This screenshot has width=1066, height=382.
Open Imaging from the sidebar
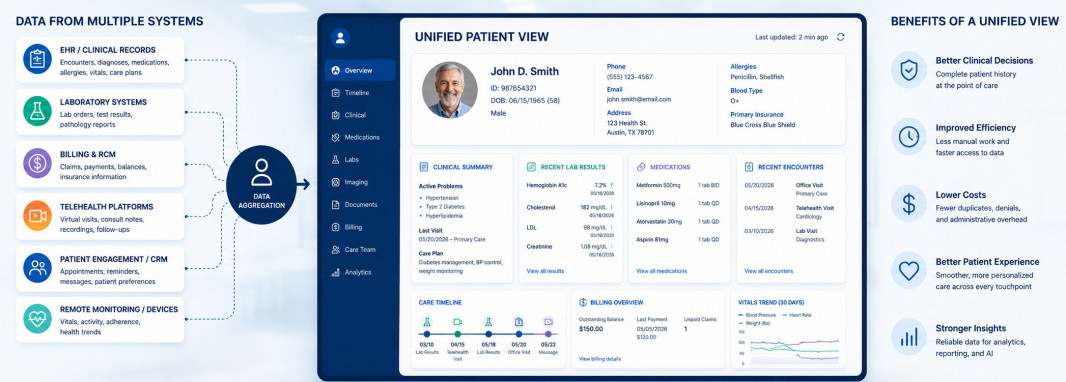click(x=360, y=182)
